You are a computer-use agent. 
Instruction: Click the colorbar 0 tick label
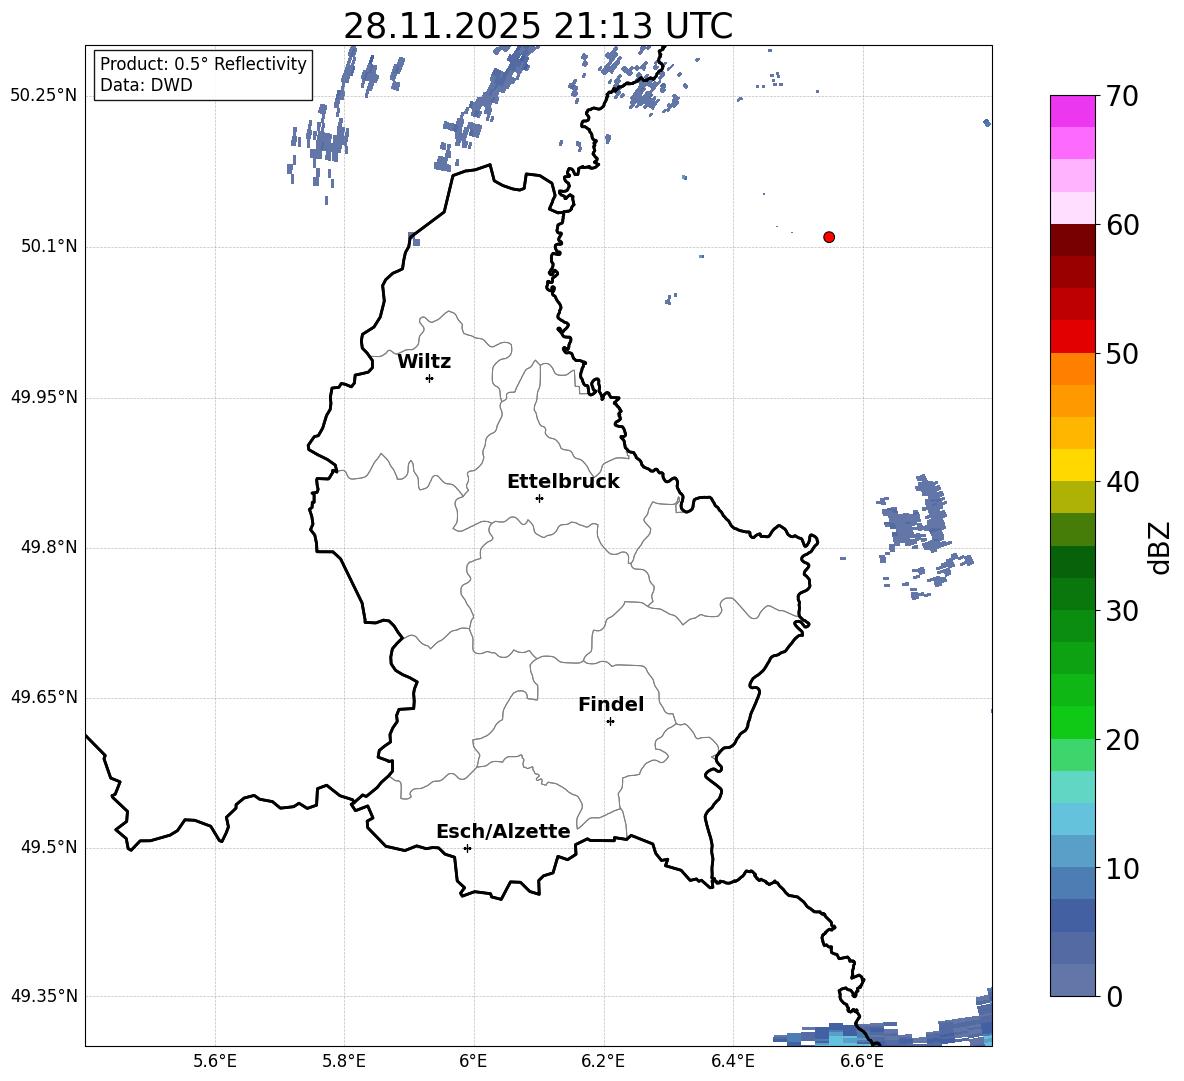click(1115, 996)
